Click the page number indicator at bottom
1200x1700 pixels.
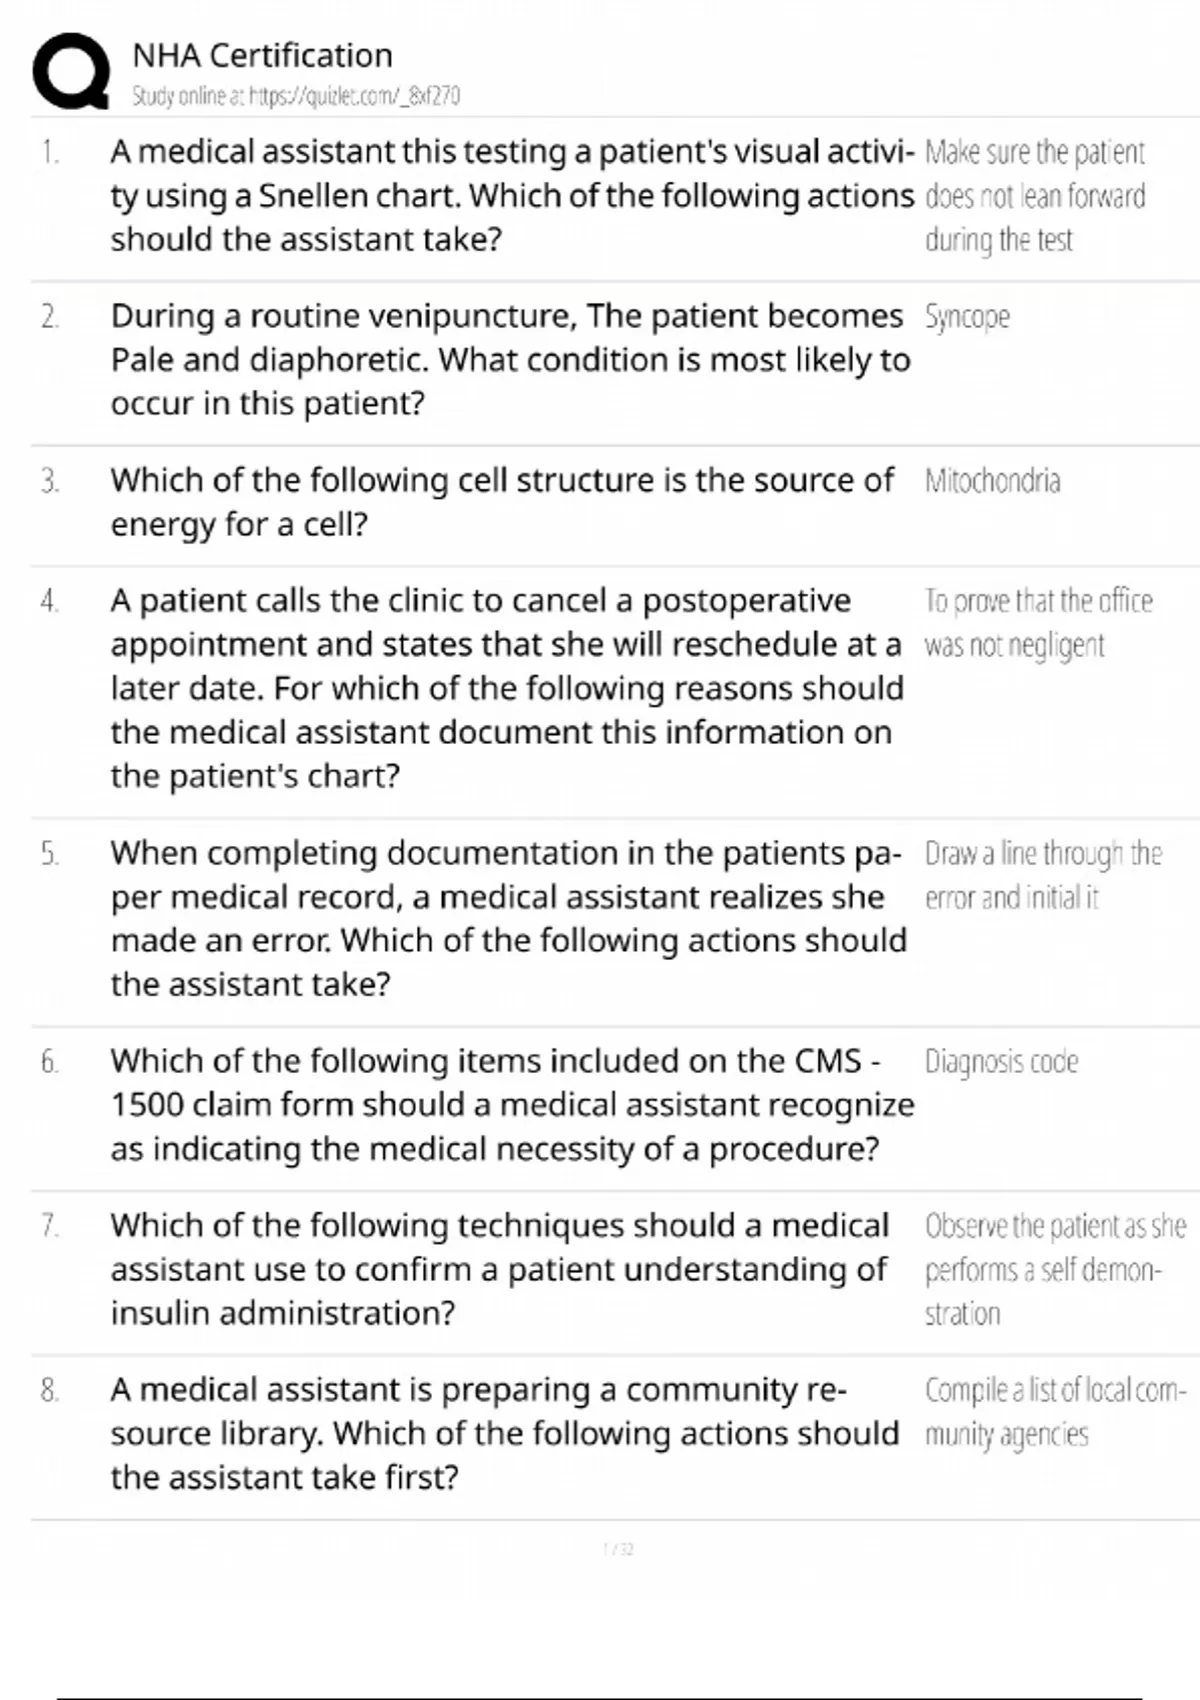(x=619, y=1549)
